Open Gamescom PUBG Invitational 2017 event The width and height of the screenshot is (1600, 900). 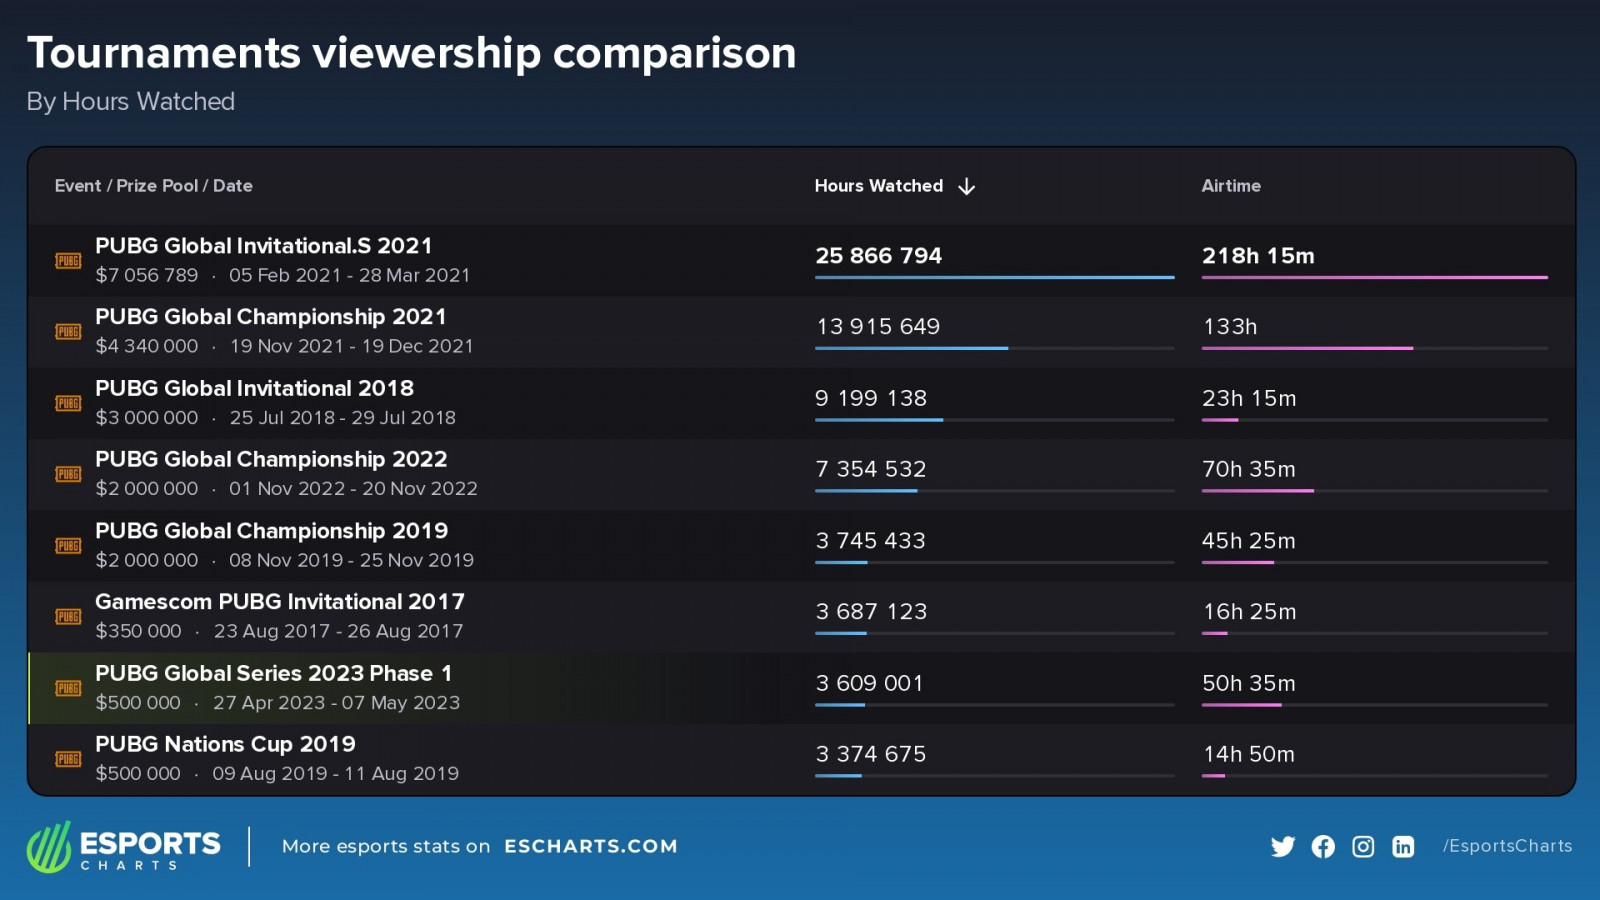pyautogui.click(x=280, y=602)
